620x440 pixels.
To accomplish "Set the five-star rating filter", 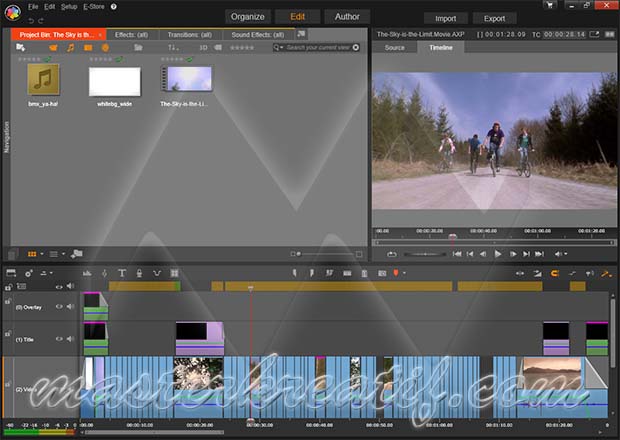I will coord(242,48).
